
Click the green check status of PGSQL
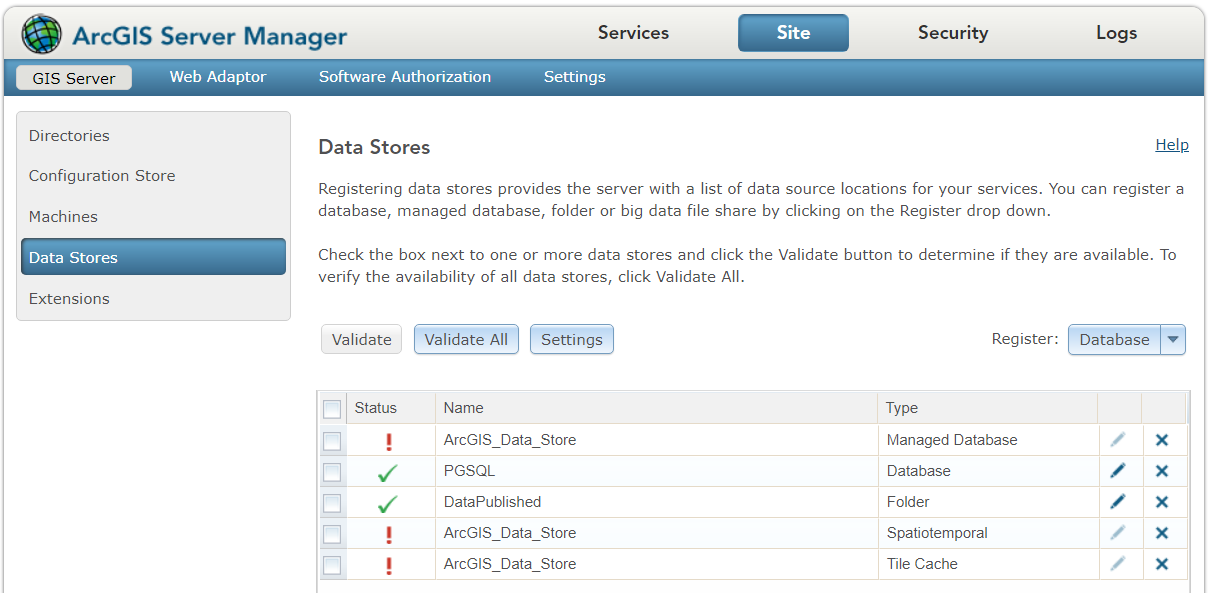tap(388, 472)
